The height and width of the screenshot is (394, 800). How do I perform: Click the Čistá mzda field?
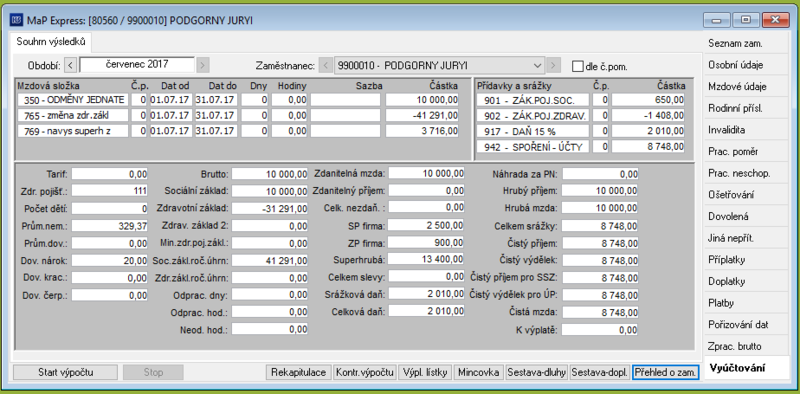click(x=600, y=312)
